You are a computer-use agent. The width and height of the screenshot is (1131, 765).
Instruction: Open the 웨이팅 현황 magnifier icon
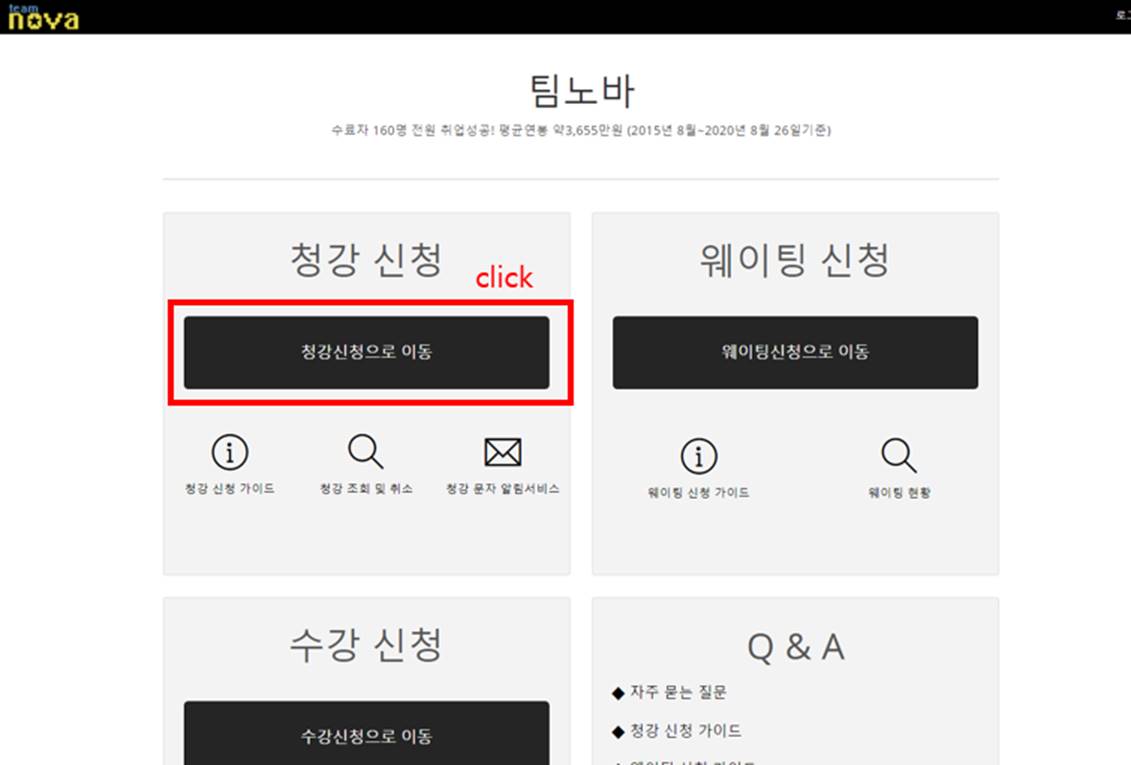click(x=899, y=455)
